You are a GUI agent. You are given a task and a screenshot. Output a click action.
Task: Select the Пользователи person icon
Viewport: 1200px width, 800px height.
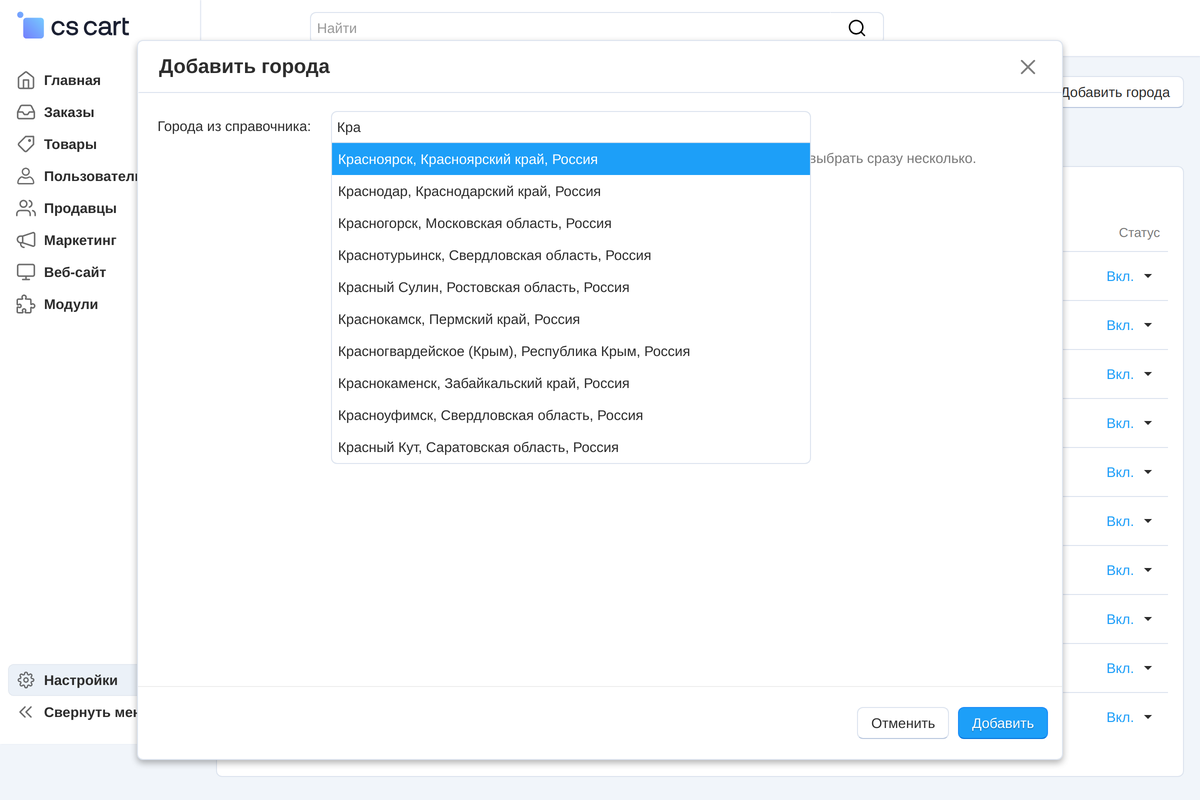click(26, 176)
